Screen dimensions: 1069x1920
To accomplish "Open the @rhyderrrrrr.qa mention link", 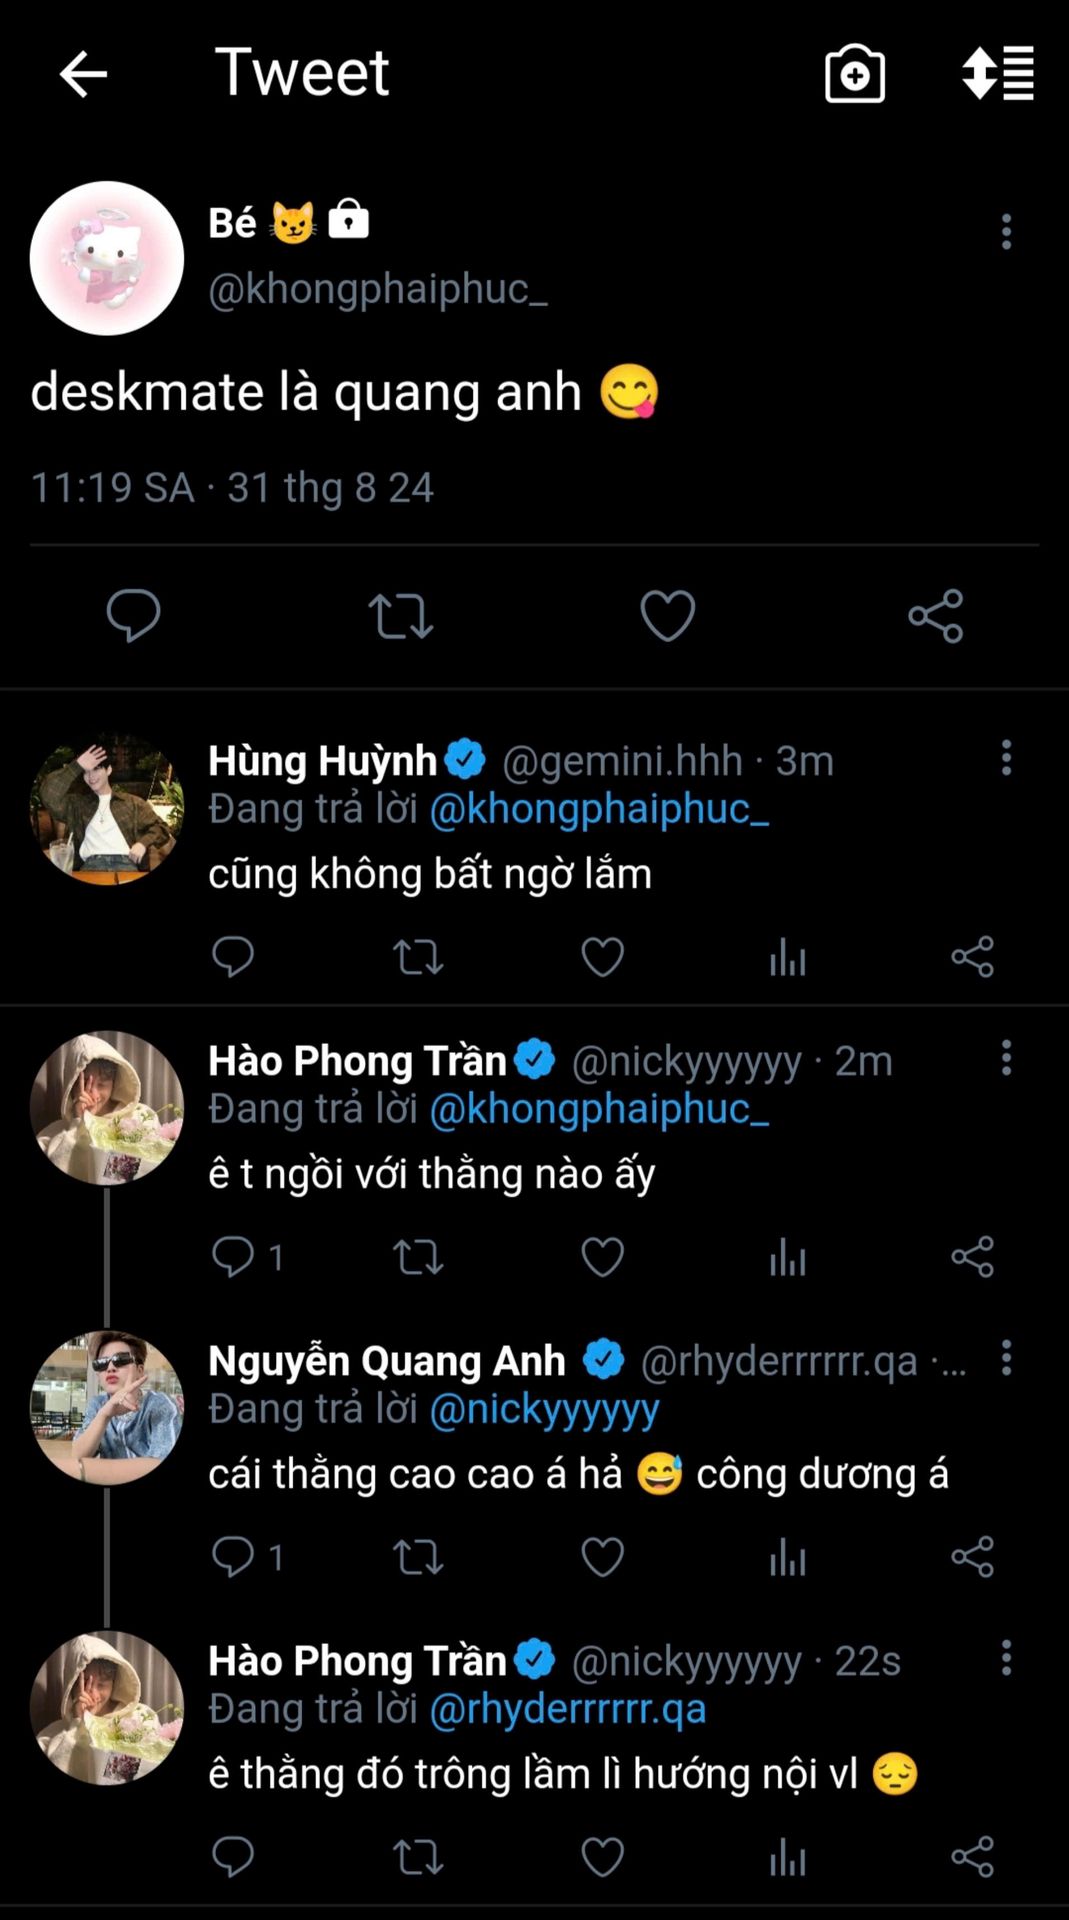I will point(567,1709).
